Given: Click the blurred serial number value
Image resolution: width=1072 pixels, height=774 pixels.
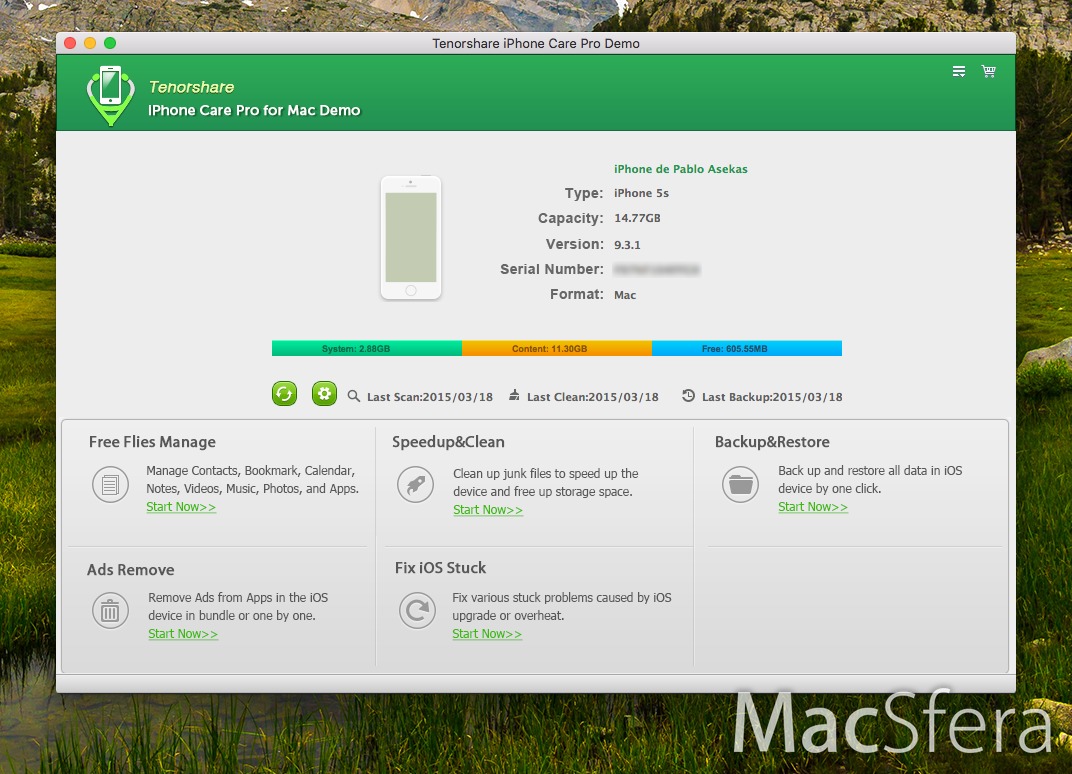Looking at the screenshot, I should tap(656, 270).
